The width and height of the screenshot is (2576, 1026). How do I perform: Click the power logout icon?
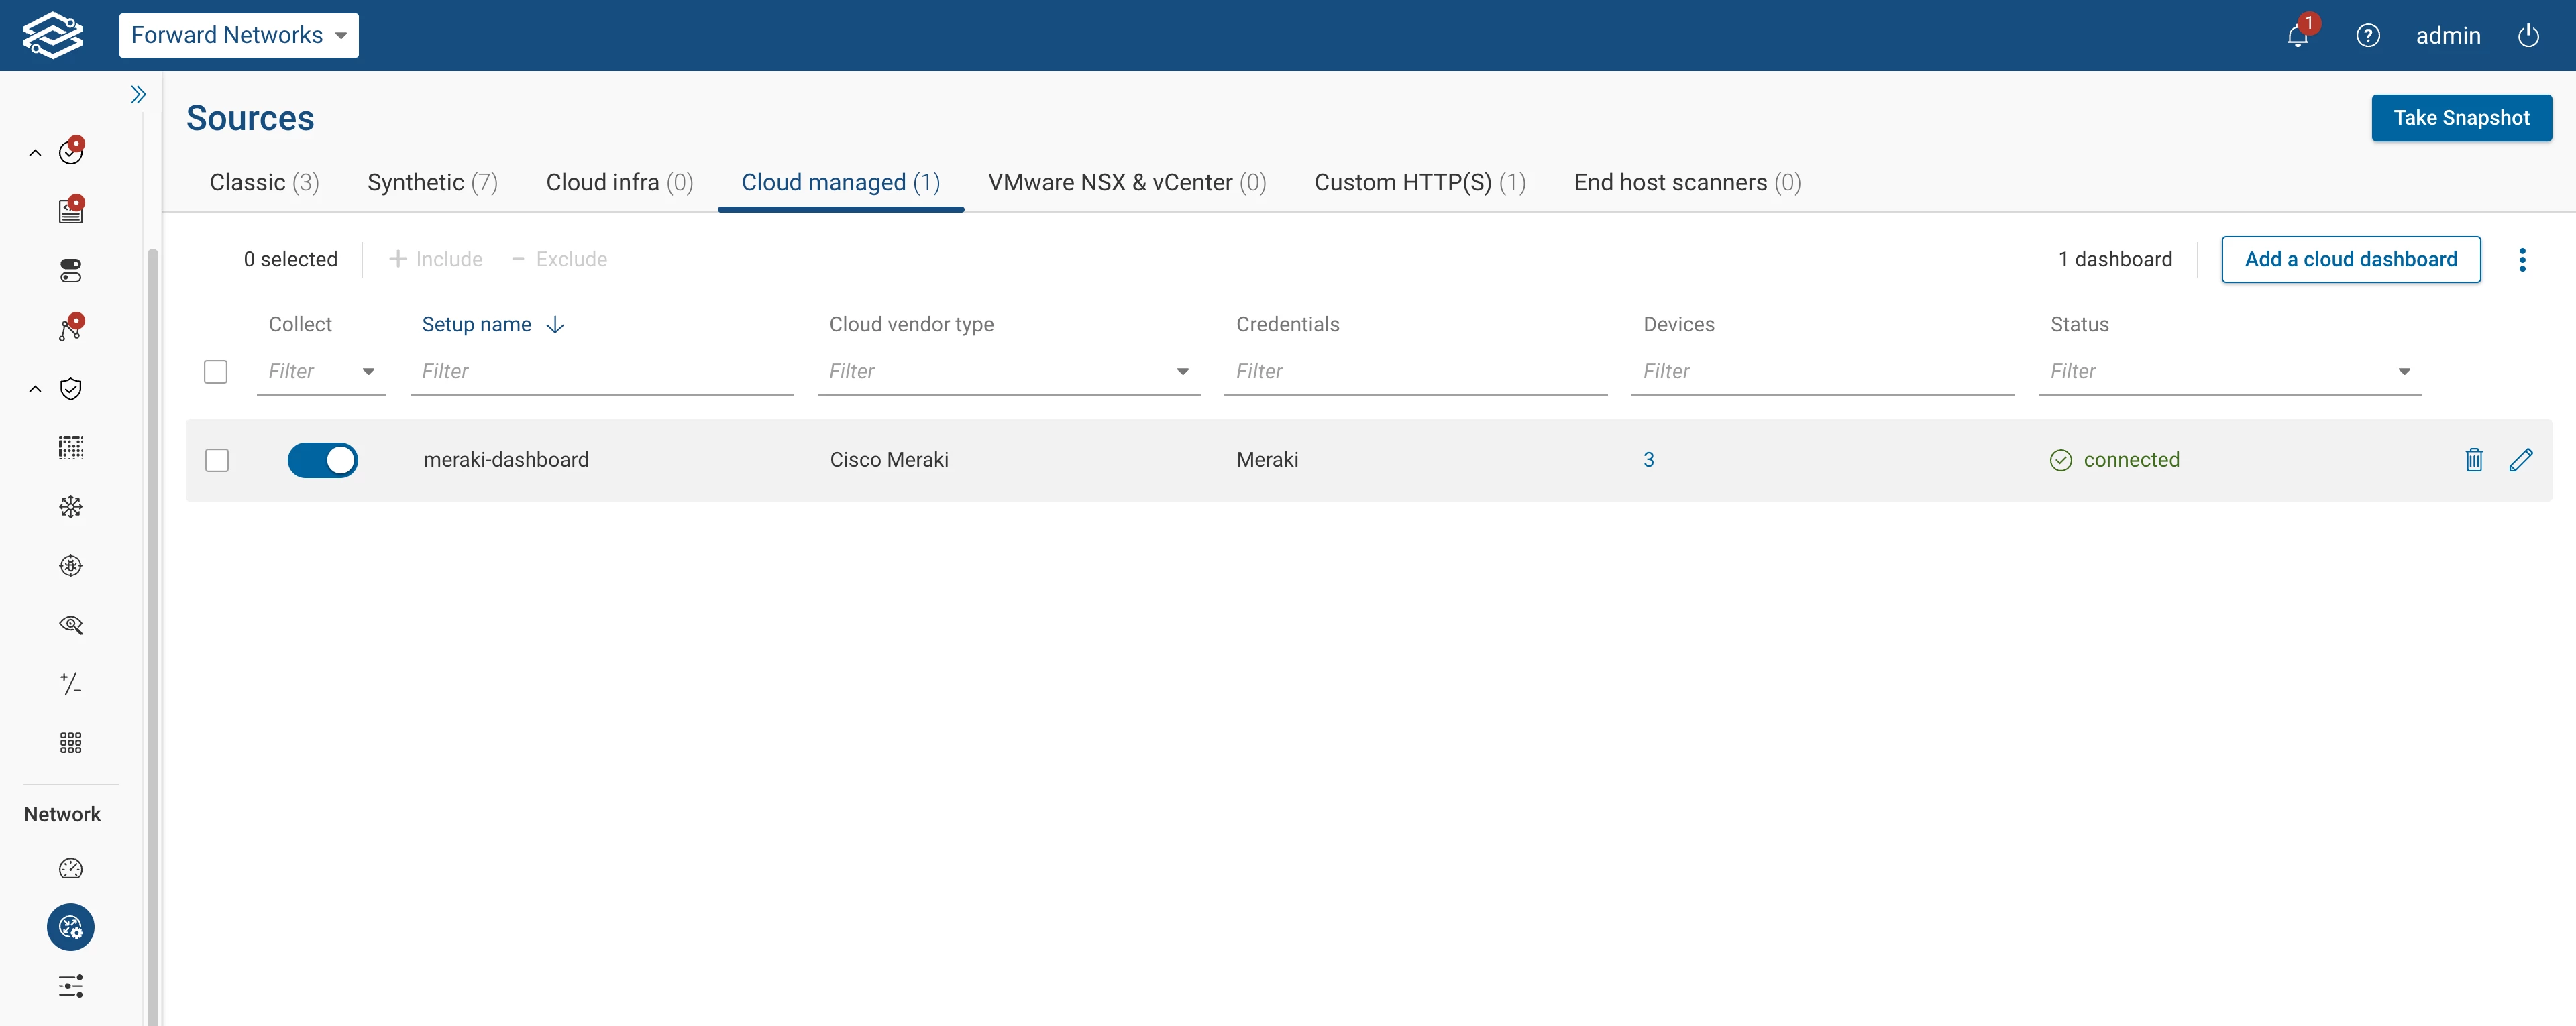[x=2527, y=36]
